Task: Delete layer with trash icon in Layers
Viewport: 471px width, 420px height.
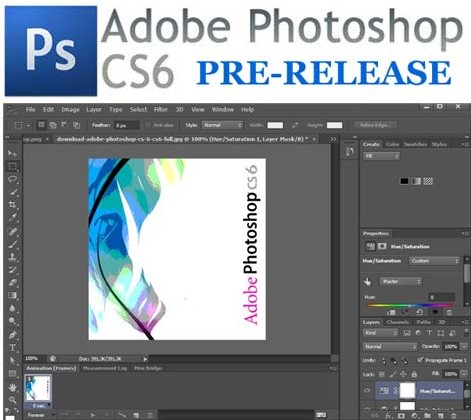Action: tap(453, 416)
